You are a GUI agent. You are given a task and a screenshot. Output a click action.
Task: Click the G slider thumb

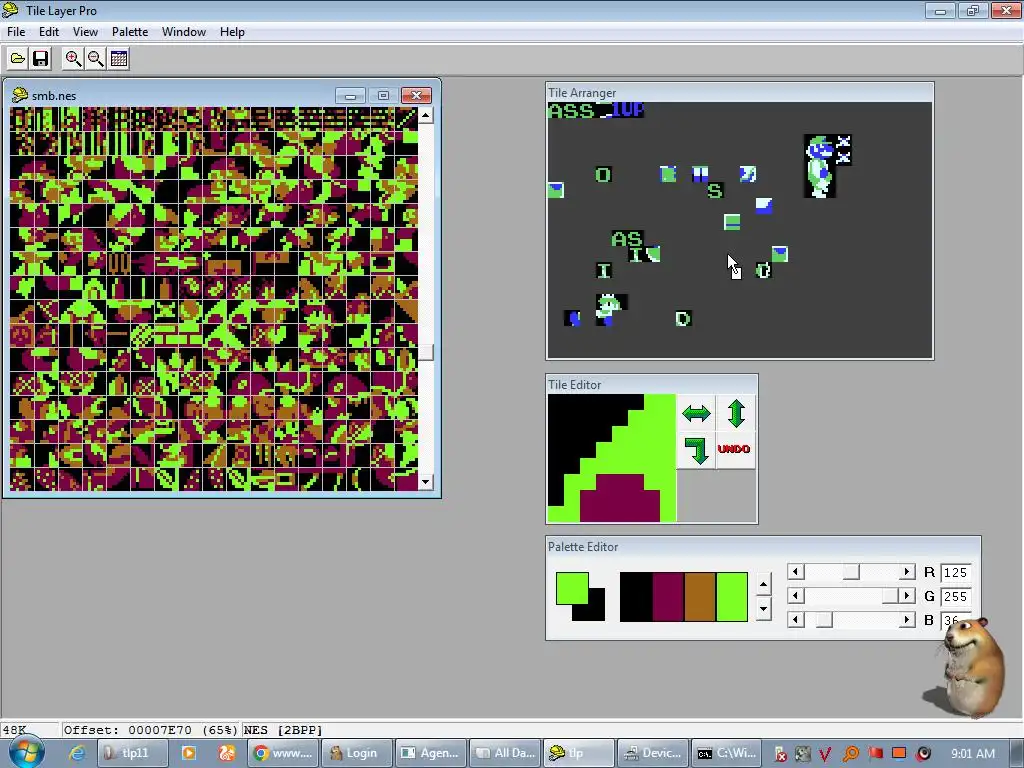[890, 596]
